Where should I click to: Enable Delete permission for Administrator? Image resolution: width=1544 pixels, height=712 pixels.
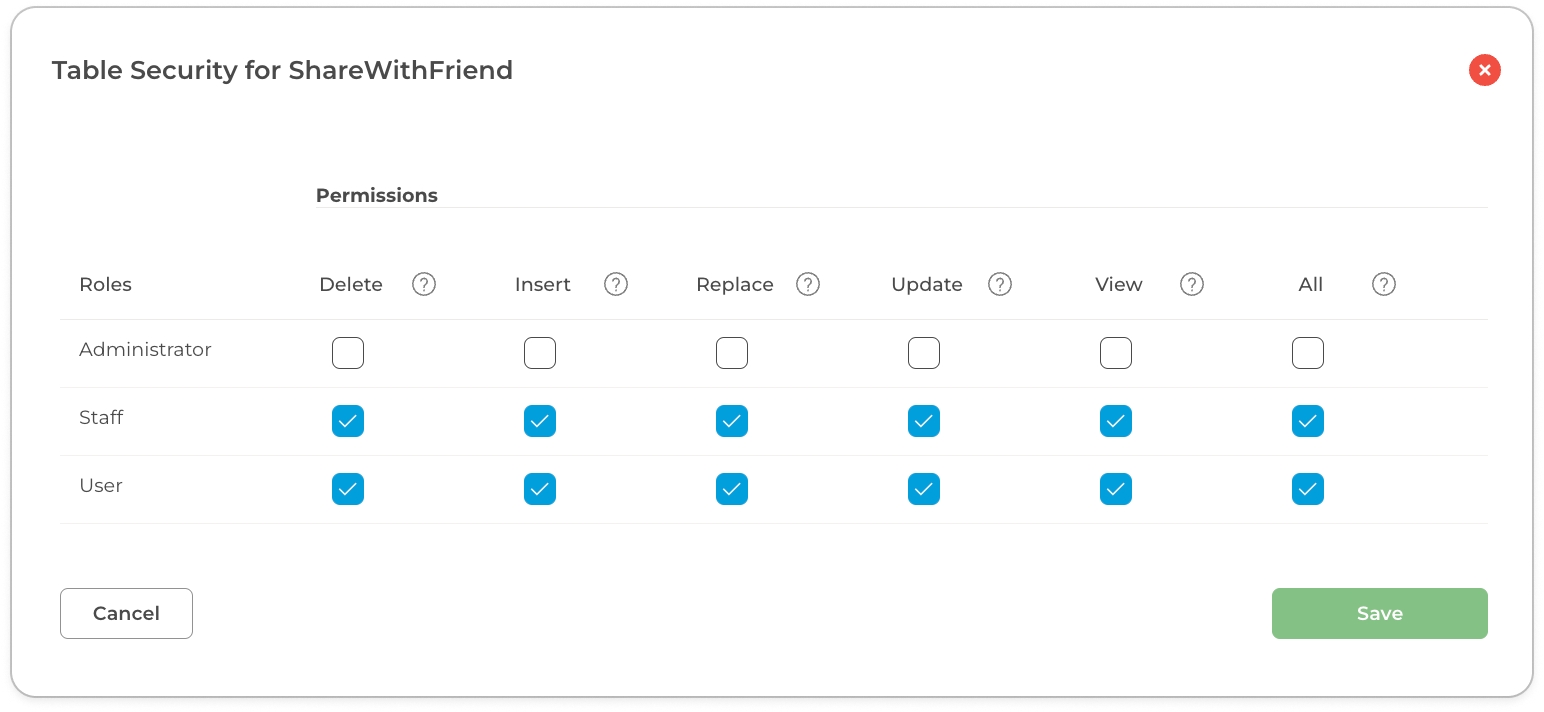[348, 353]
